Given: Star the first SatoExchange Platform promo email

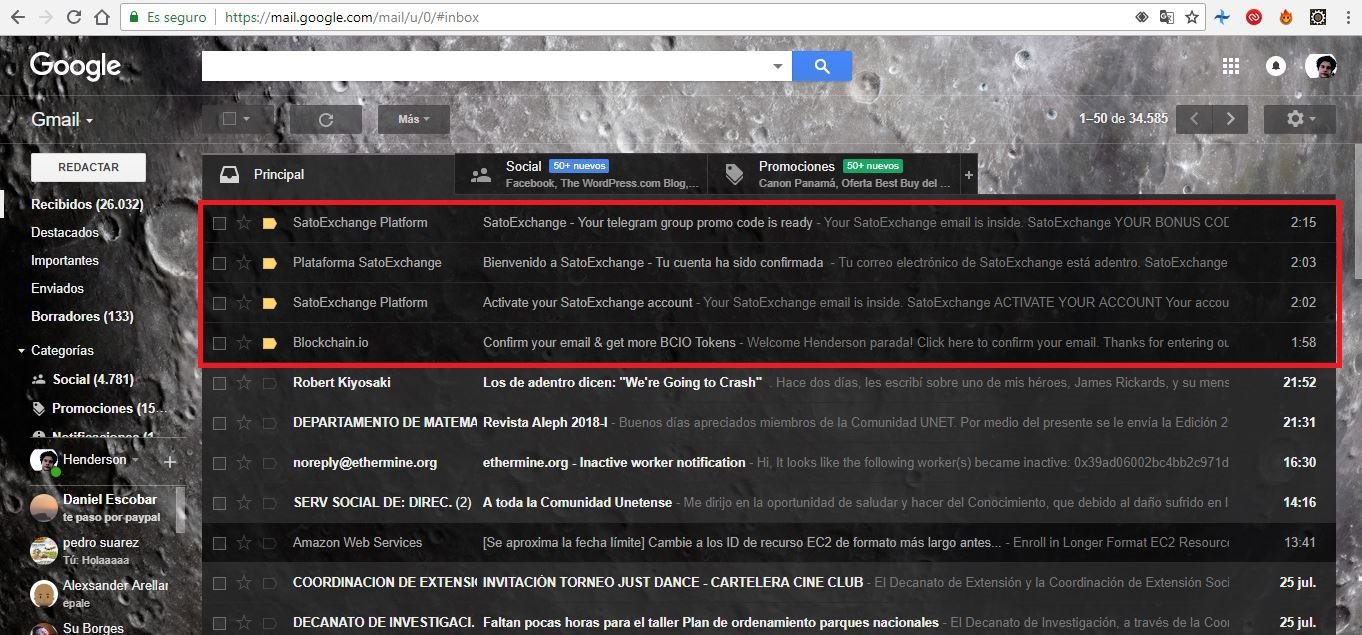Looking at the screenshot, I should click(244, 223).
